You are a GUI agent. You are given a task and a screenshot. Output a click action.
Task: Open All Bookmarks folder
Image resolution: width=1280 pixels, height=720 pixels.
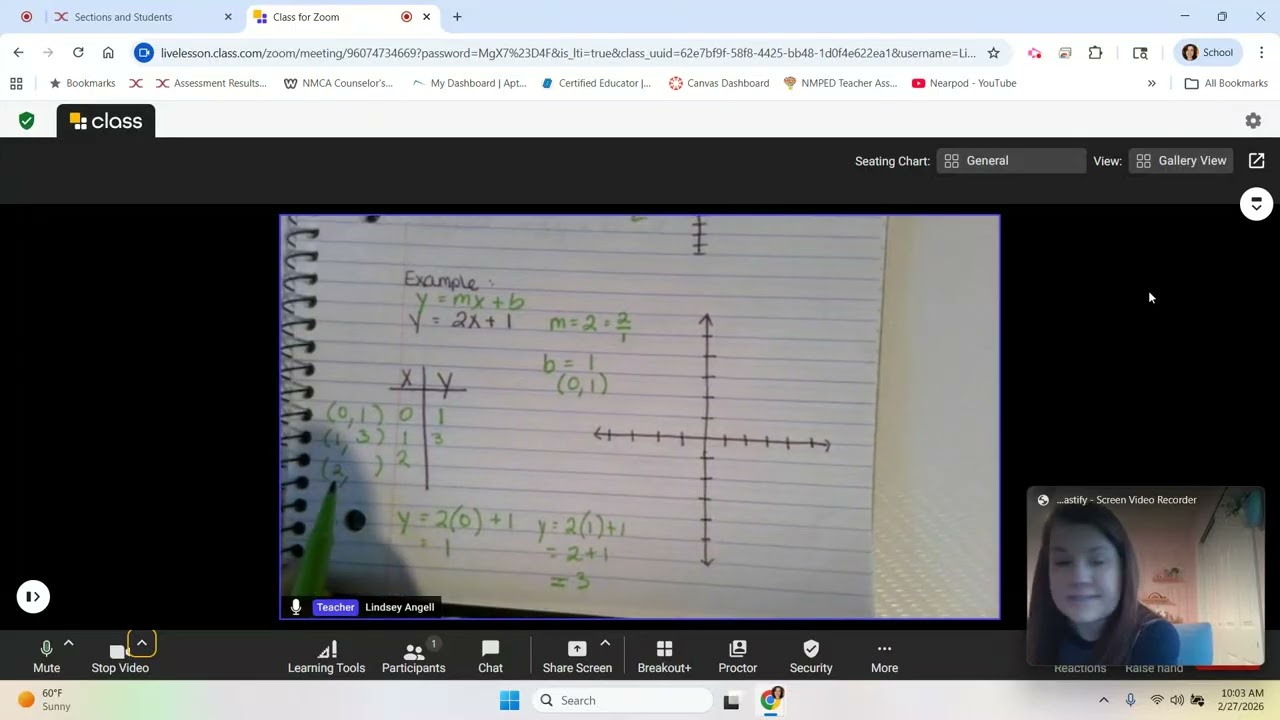[x=1226, y=83]
